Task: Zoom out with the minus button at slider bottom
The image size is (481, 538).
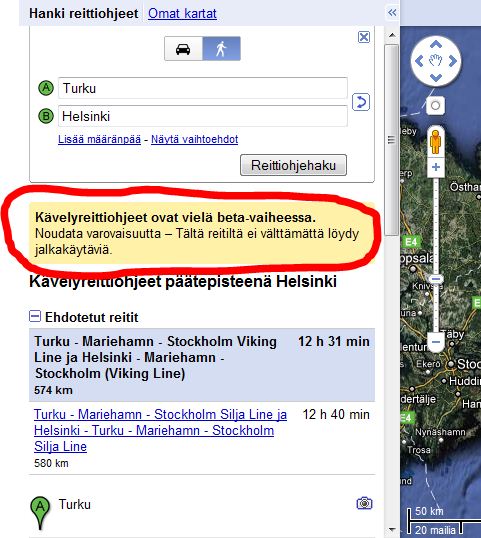Action: [x=436, y=342]
